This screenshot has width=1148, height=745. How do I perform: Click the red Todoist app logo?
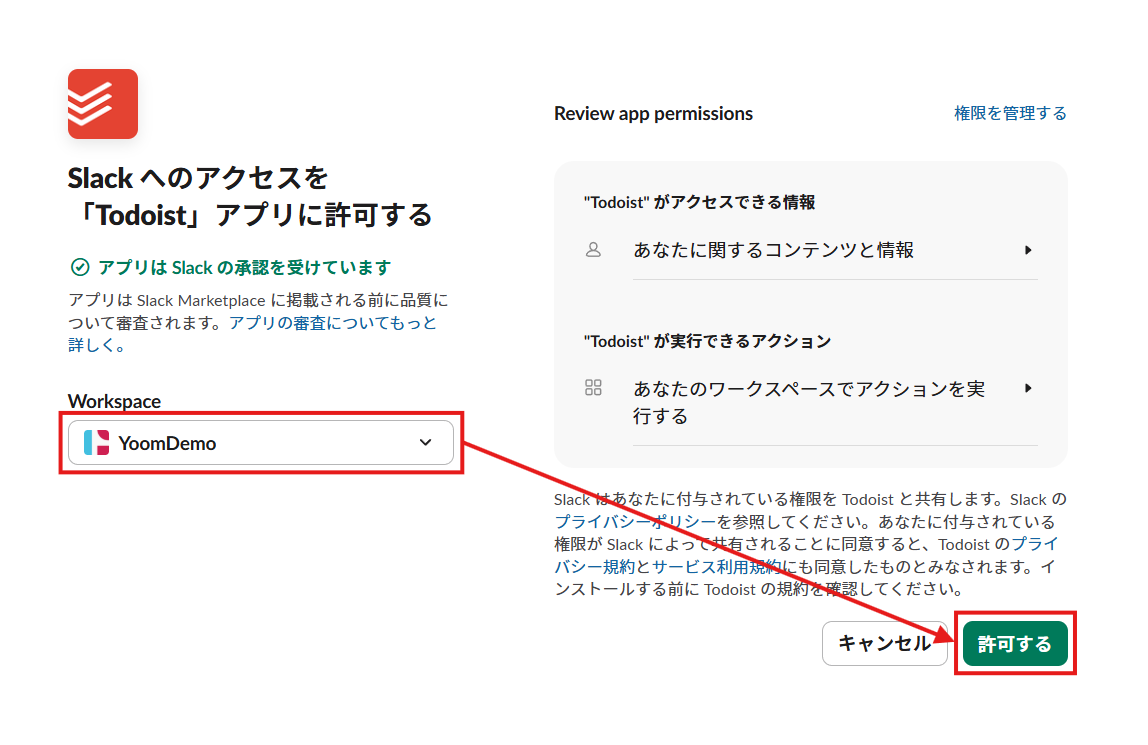click(102, 104)
